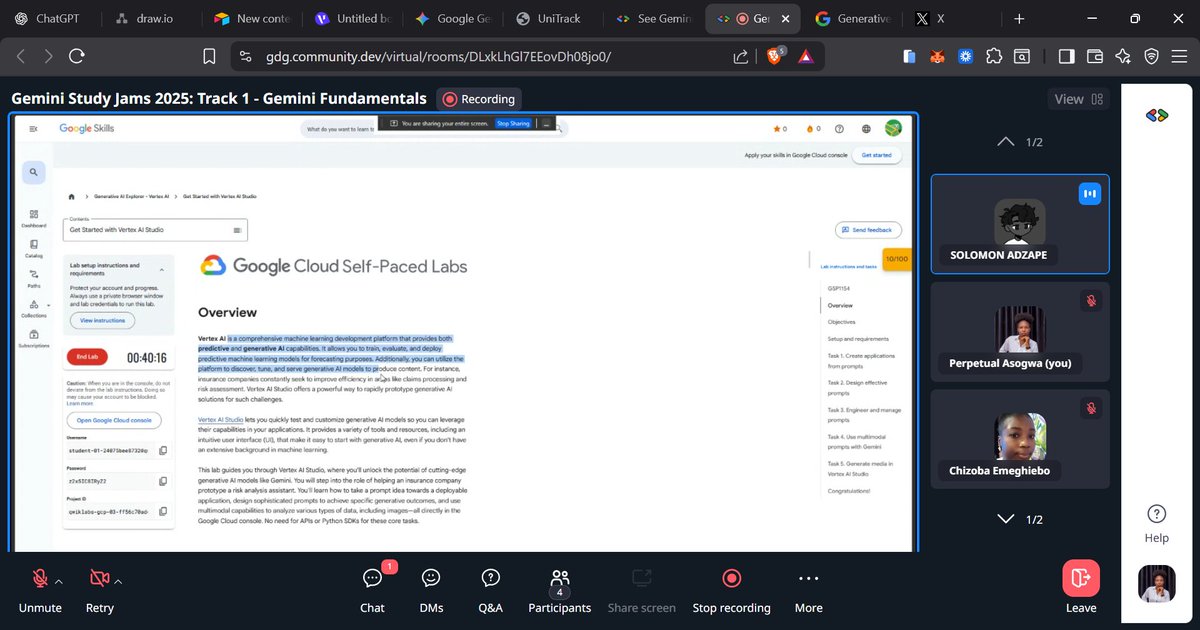Expand the next participant page with down chevron
The width and height of the screenshot is (1200, 630).
(1006, 518)
